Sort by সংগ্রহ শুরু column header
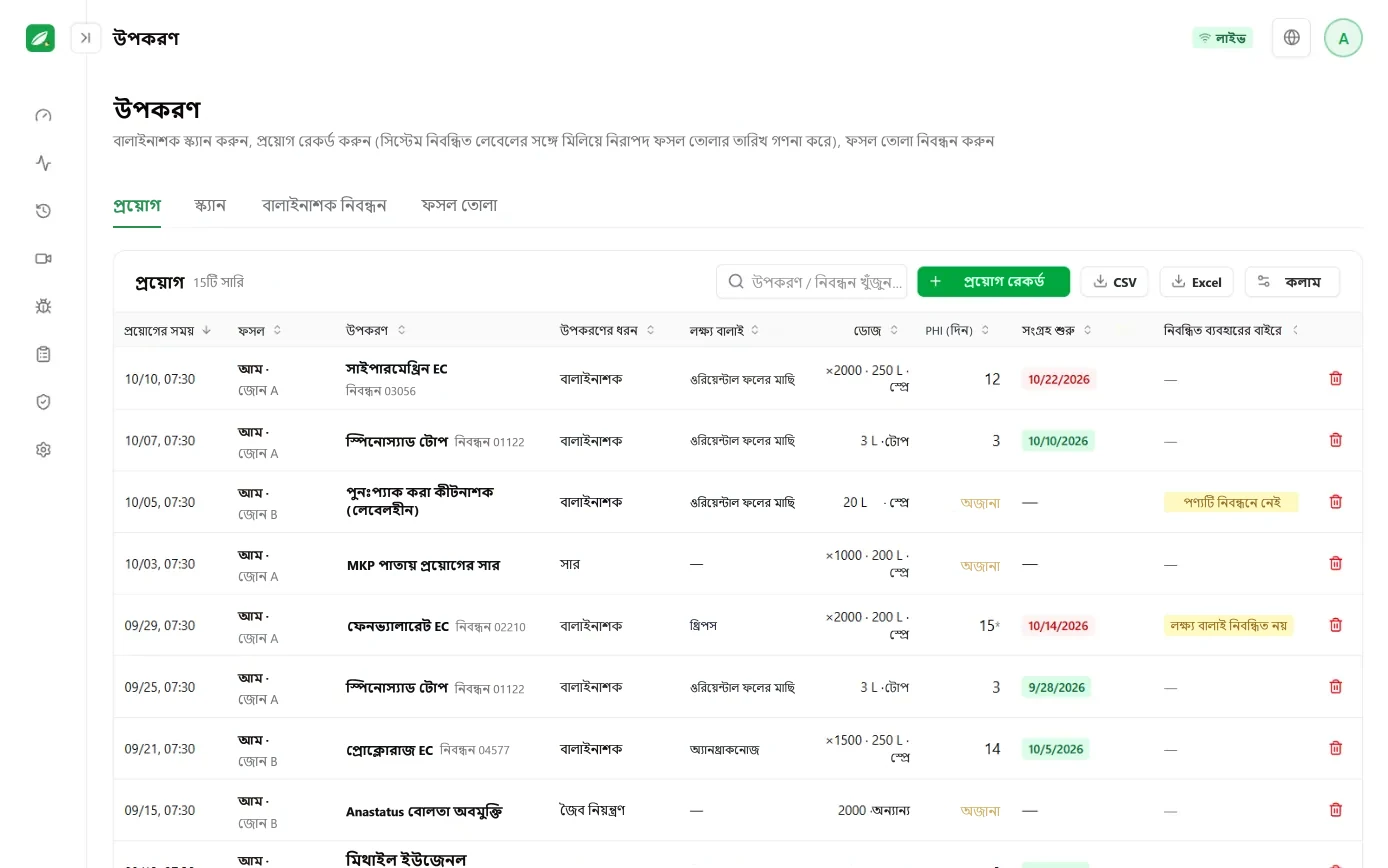The height and width of the screenshot is (868, 1388). (1057, 330)
